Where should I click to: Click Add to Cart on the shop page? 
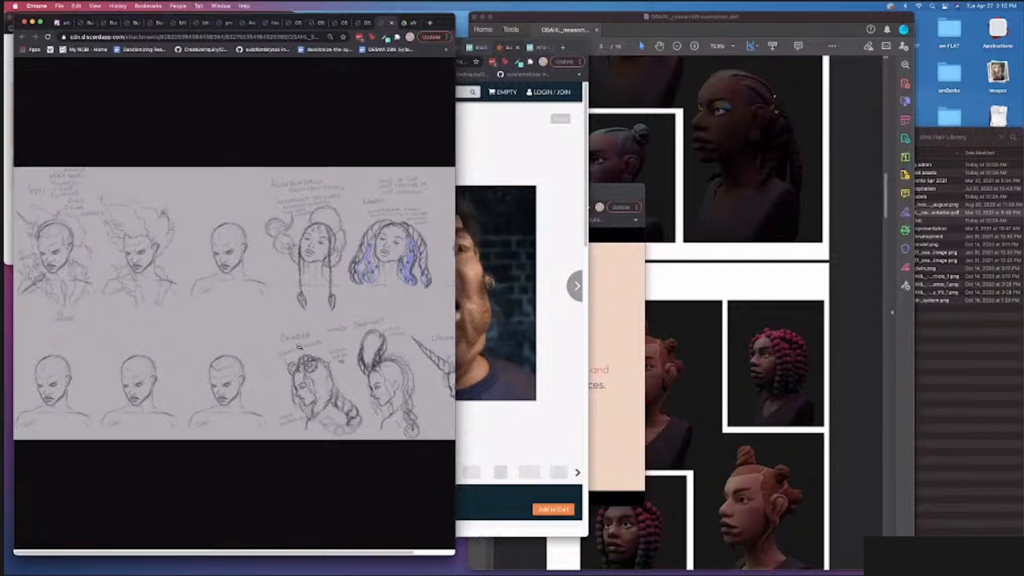pos(554,509)
